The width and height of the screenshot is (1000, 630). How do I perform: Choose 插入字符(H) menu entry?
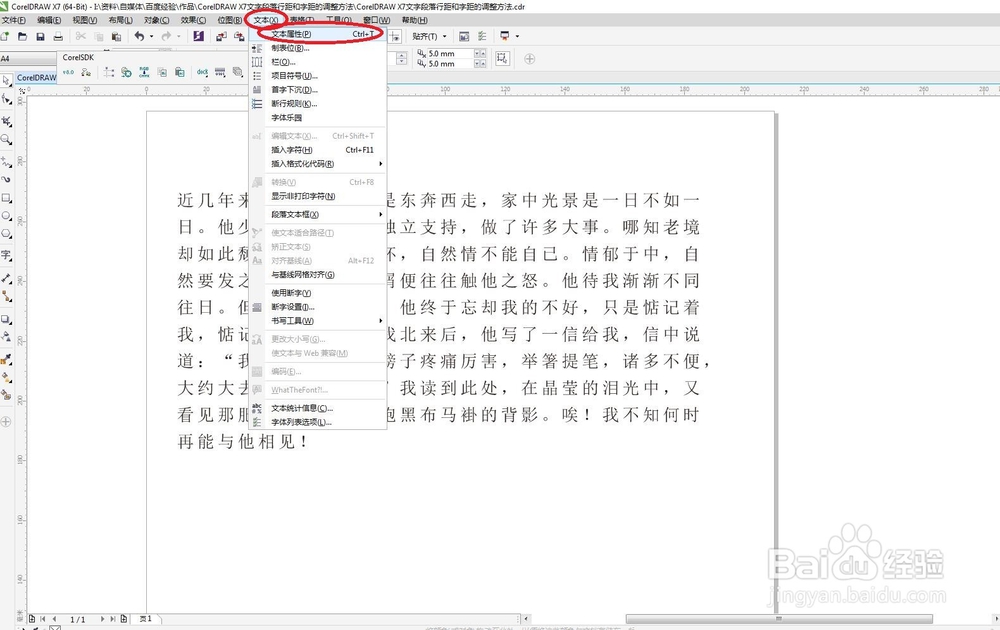click(319, 150)
